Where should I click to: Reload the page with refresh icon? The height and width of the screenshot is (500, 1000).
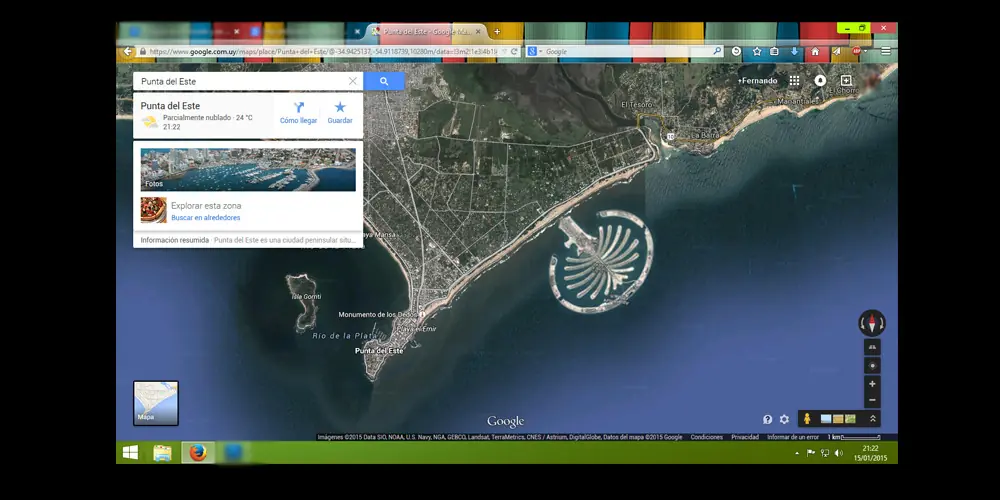(x=514, y=52)
